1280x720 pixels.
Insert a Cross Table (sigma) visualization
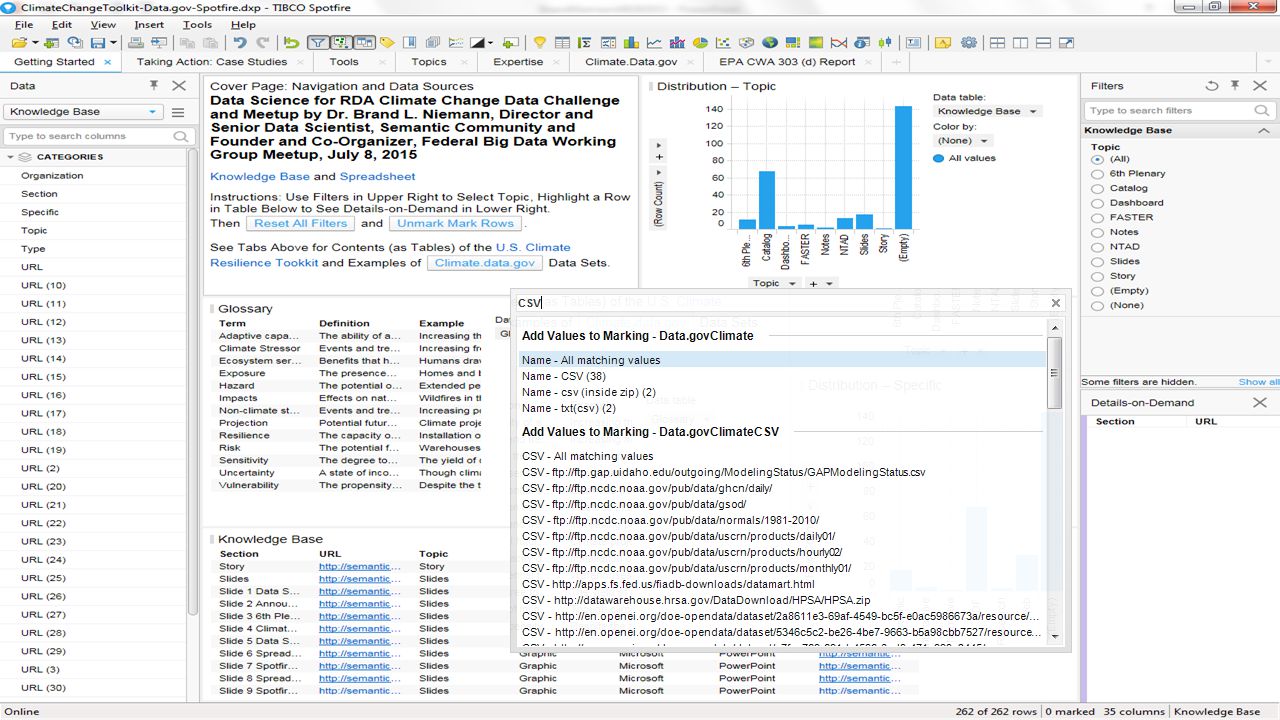585,43
